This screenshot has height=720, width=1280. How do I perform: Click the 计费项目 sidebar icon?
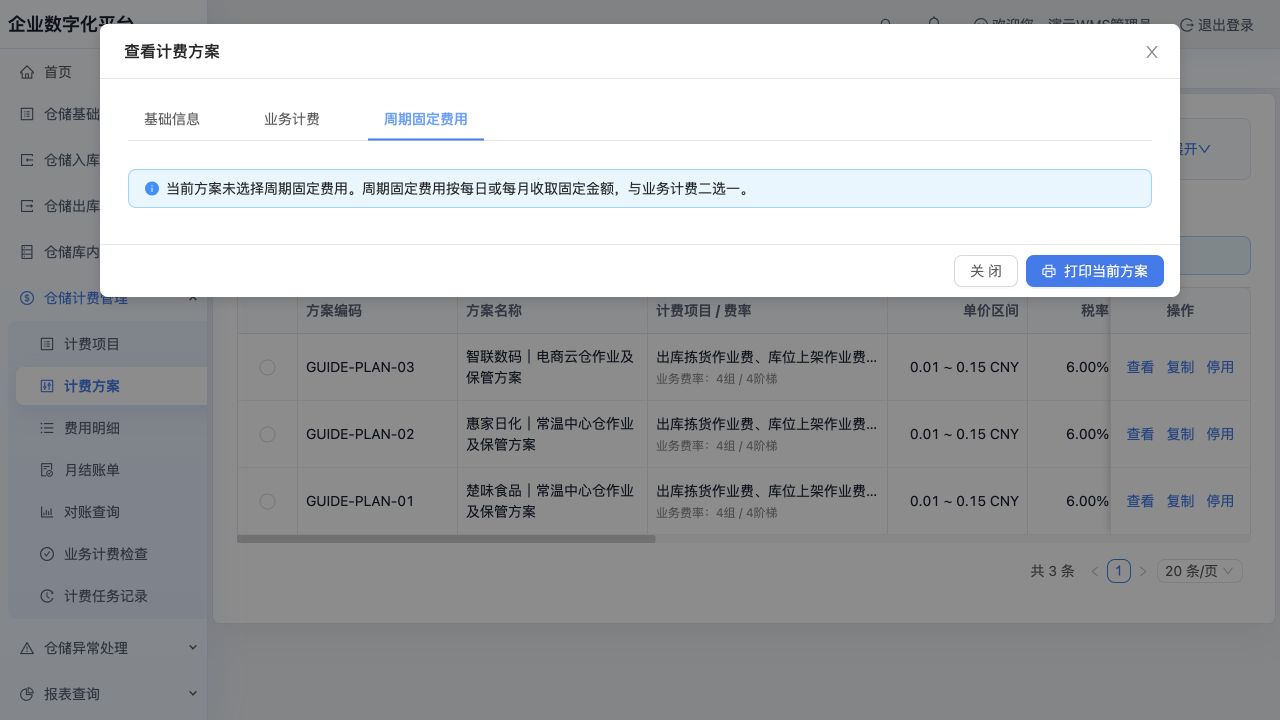click(x=47, y=344)
